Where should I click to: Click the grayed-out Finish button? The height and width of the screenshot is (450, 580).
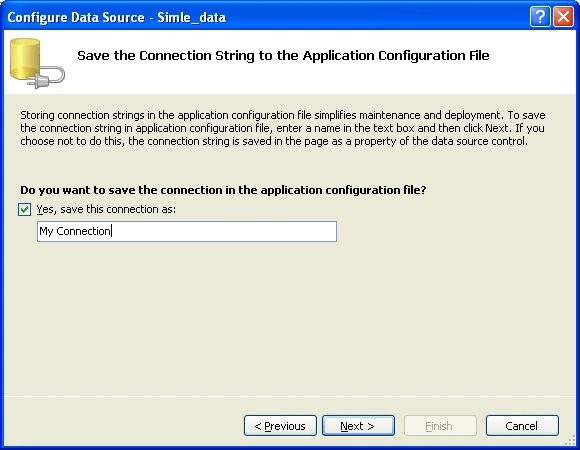coord(440,426)
